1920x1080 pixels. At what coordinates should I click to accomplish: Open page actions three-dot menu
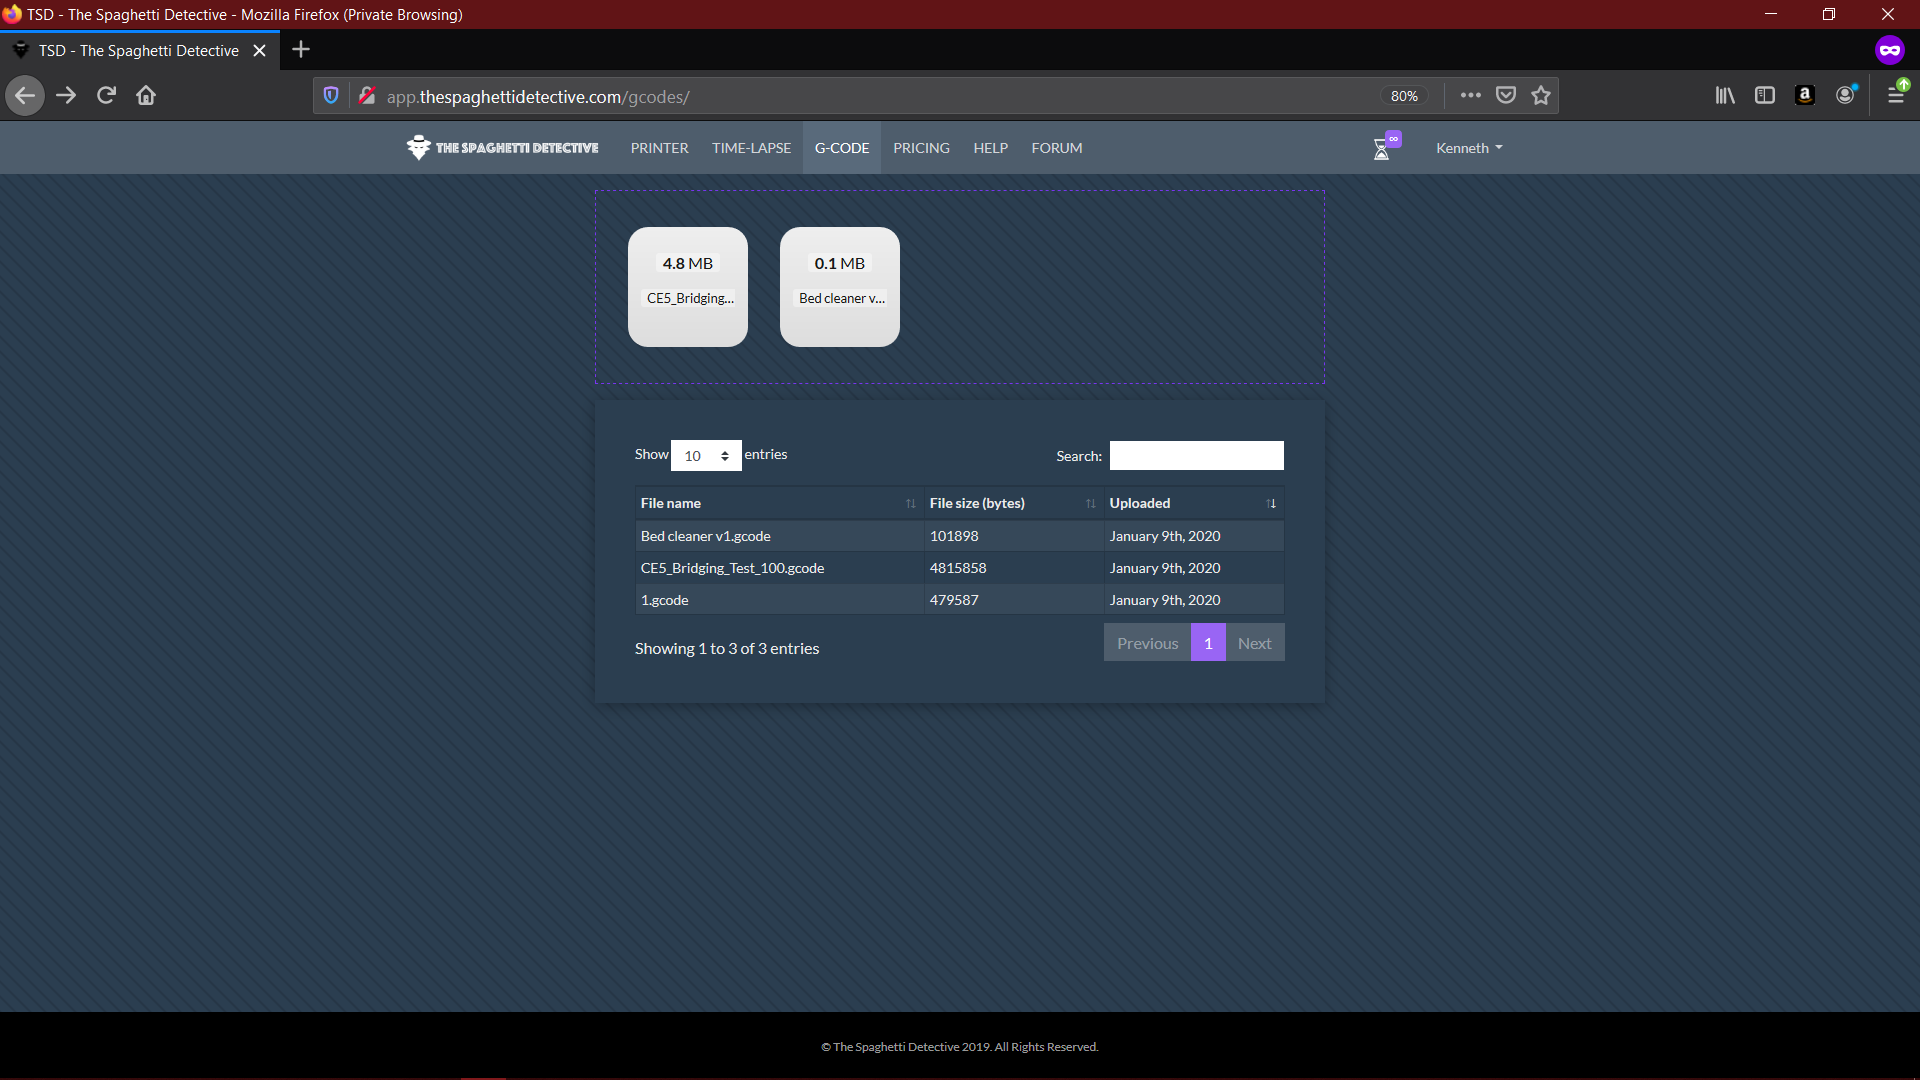(1470, 96)
